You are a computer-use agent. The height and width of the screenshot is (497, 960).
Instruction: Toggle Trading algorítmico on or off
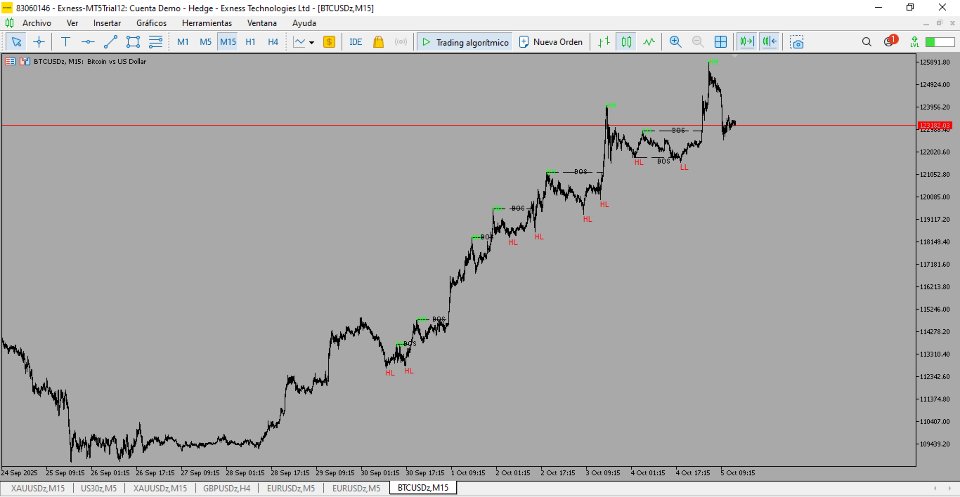[465, 42]
